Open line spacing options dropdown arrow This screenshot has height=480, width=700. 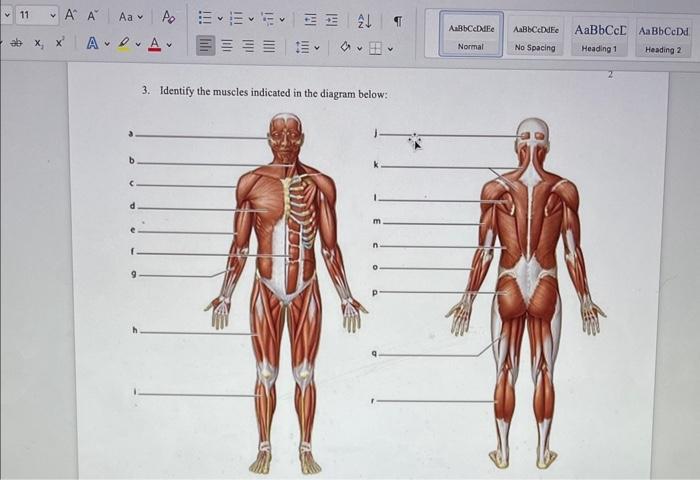[x=317, y=47]
